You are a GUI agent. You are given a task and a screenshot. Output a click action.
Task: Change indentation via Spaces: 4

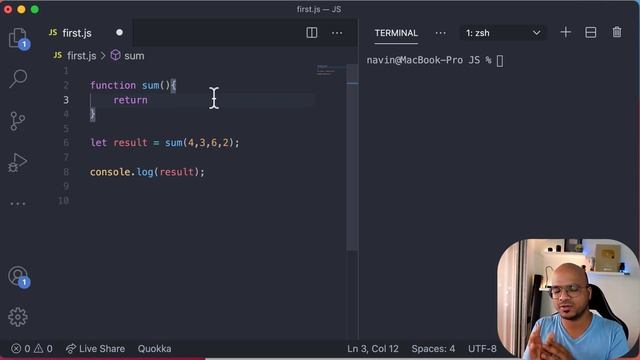(433, 349)
